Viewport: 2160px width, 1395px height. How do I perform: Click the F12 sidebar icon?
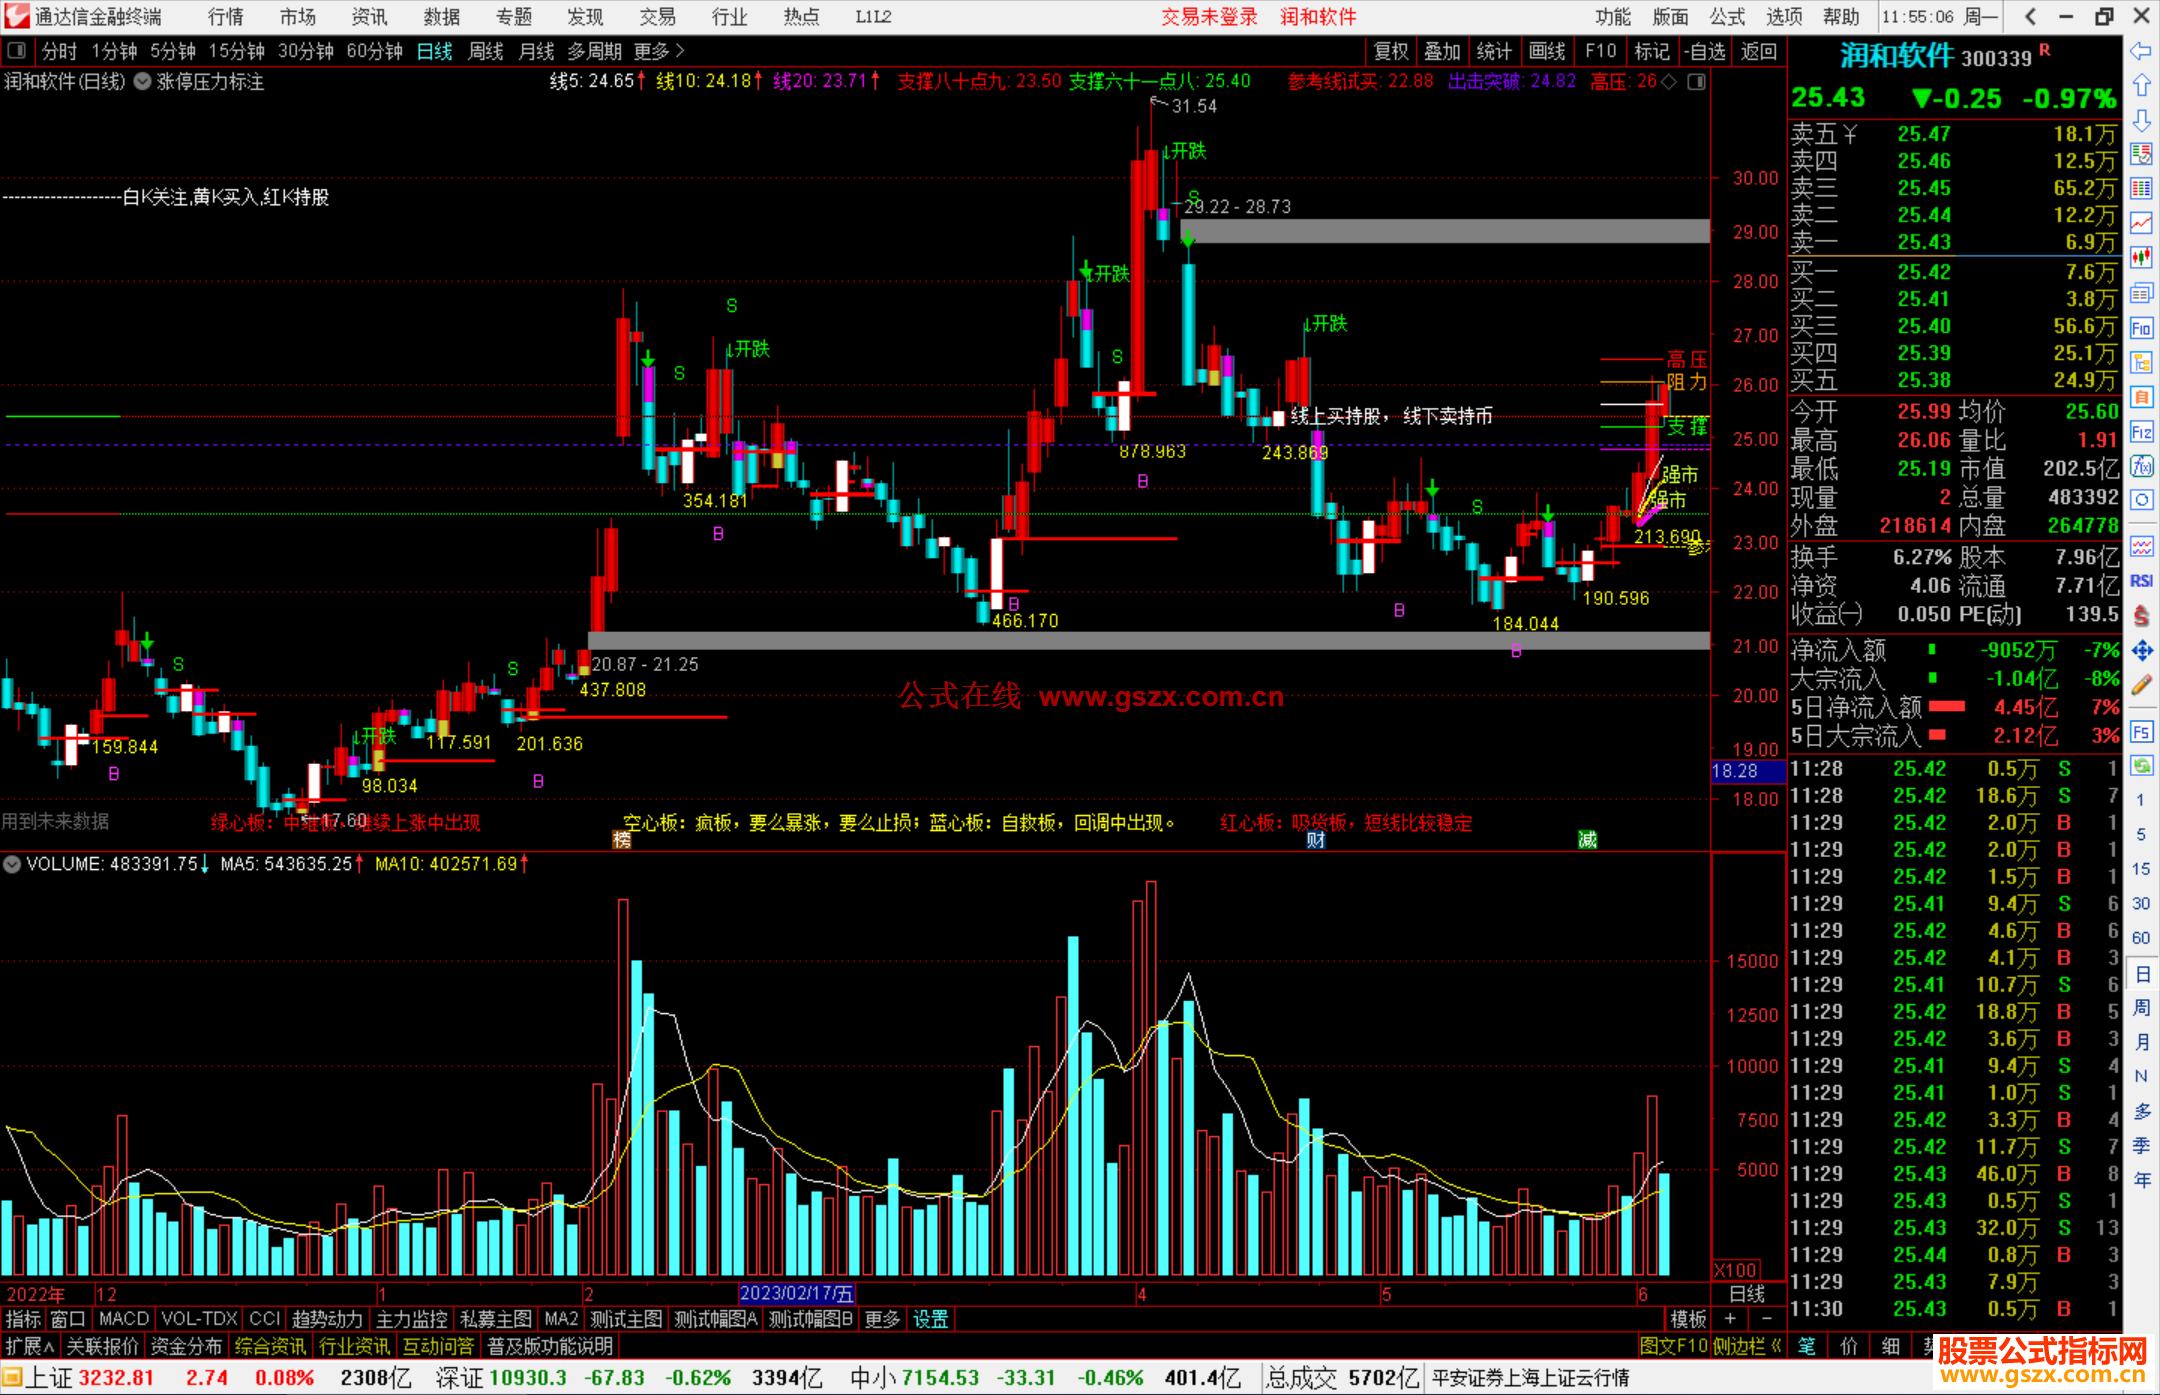point(2141,432)
